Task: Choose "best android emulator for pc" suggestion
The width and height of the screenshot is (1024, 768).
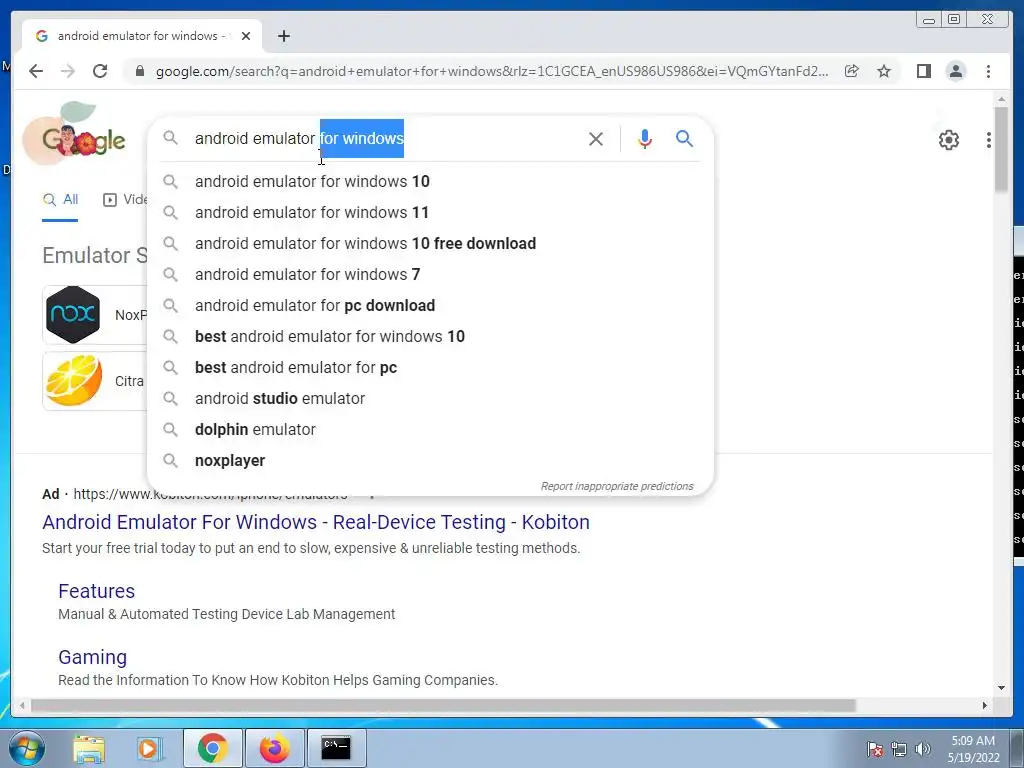Action: [x=431, y=368]
